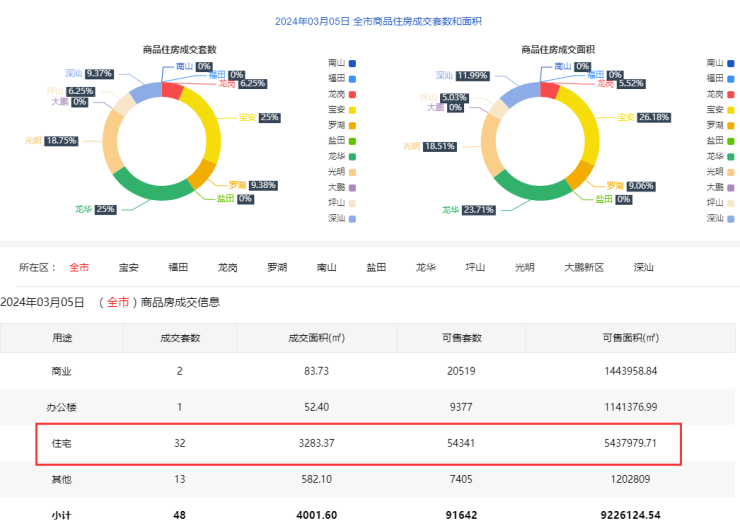The image size is (740, 528).
Task: Click the 龙华 23.71% slice in right donut
Action: (x=525, y=184)
